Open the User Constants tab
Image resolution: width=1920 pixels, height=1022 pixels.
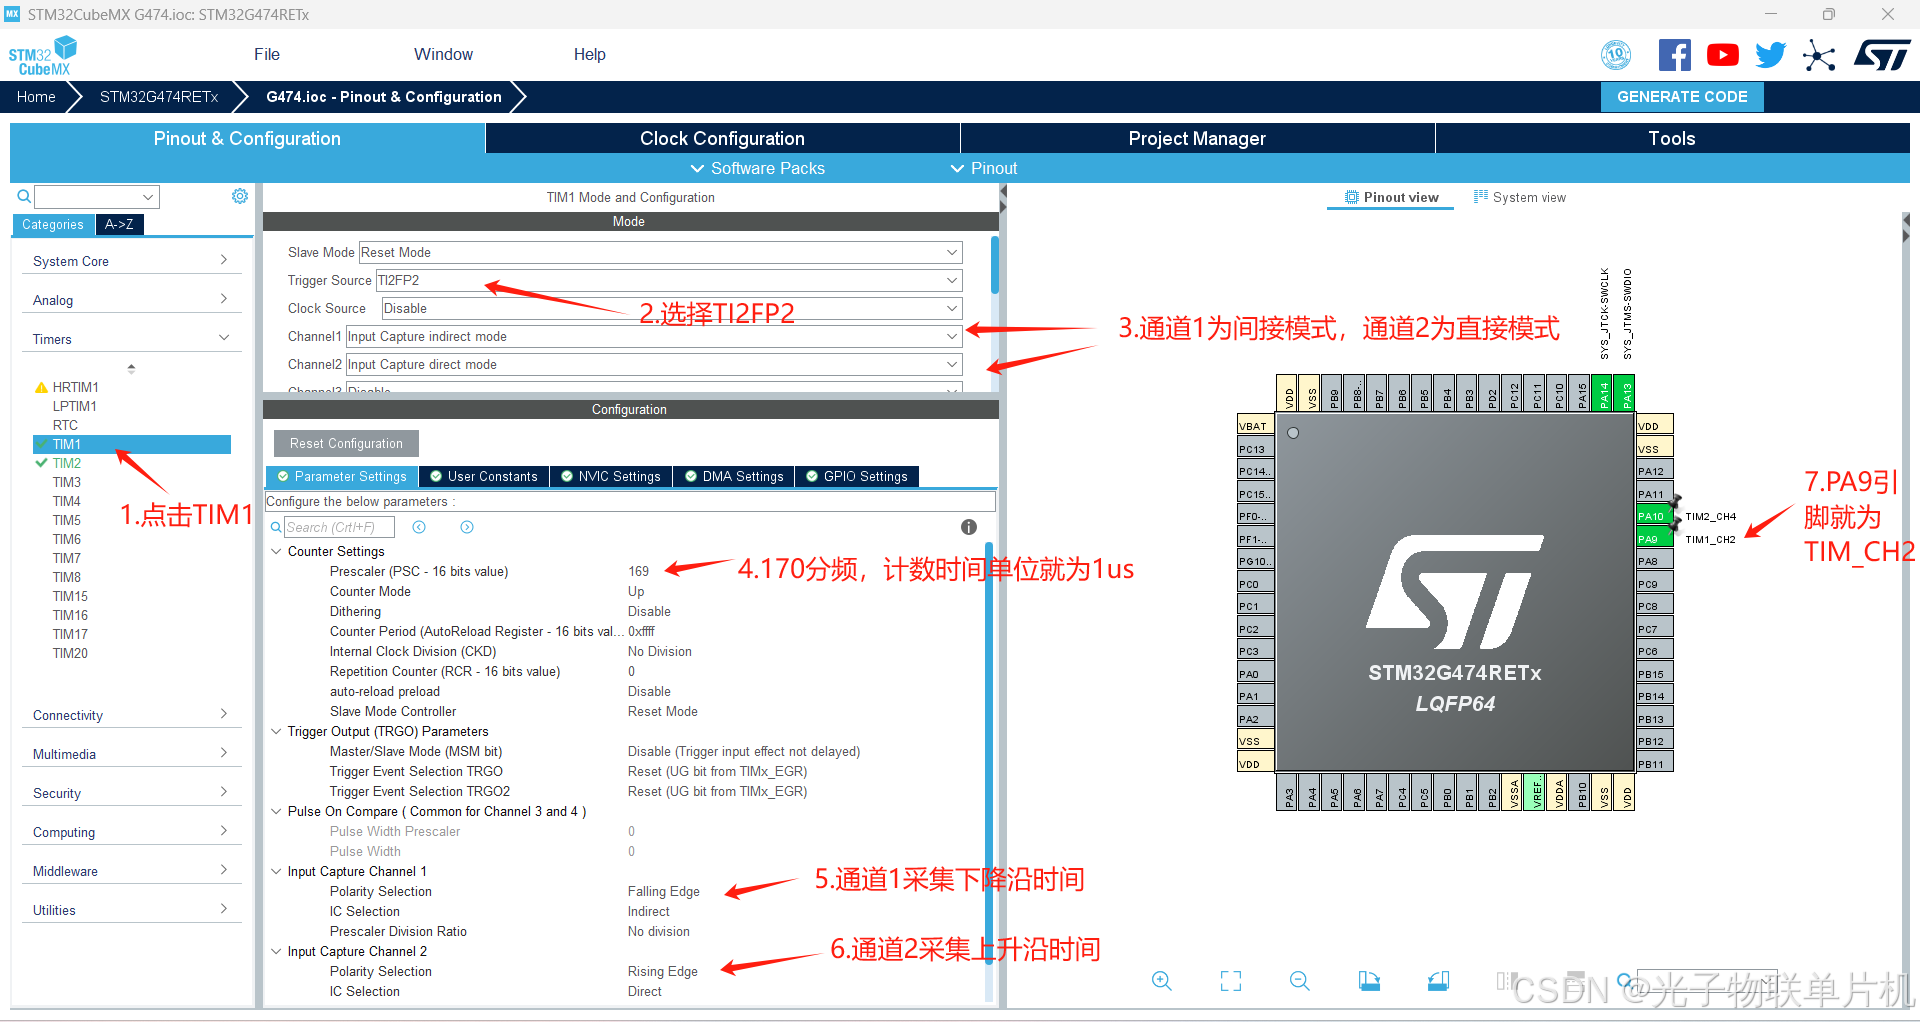coord(484,476)
